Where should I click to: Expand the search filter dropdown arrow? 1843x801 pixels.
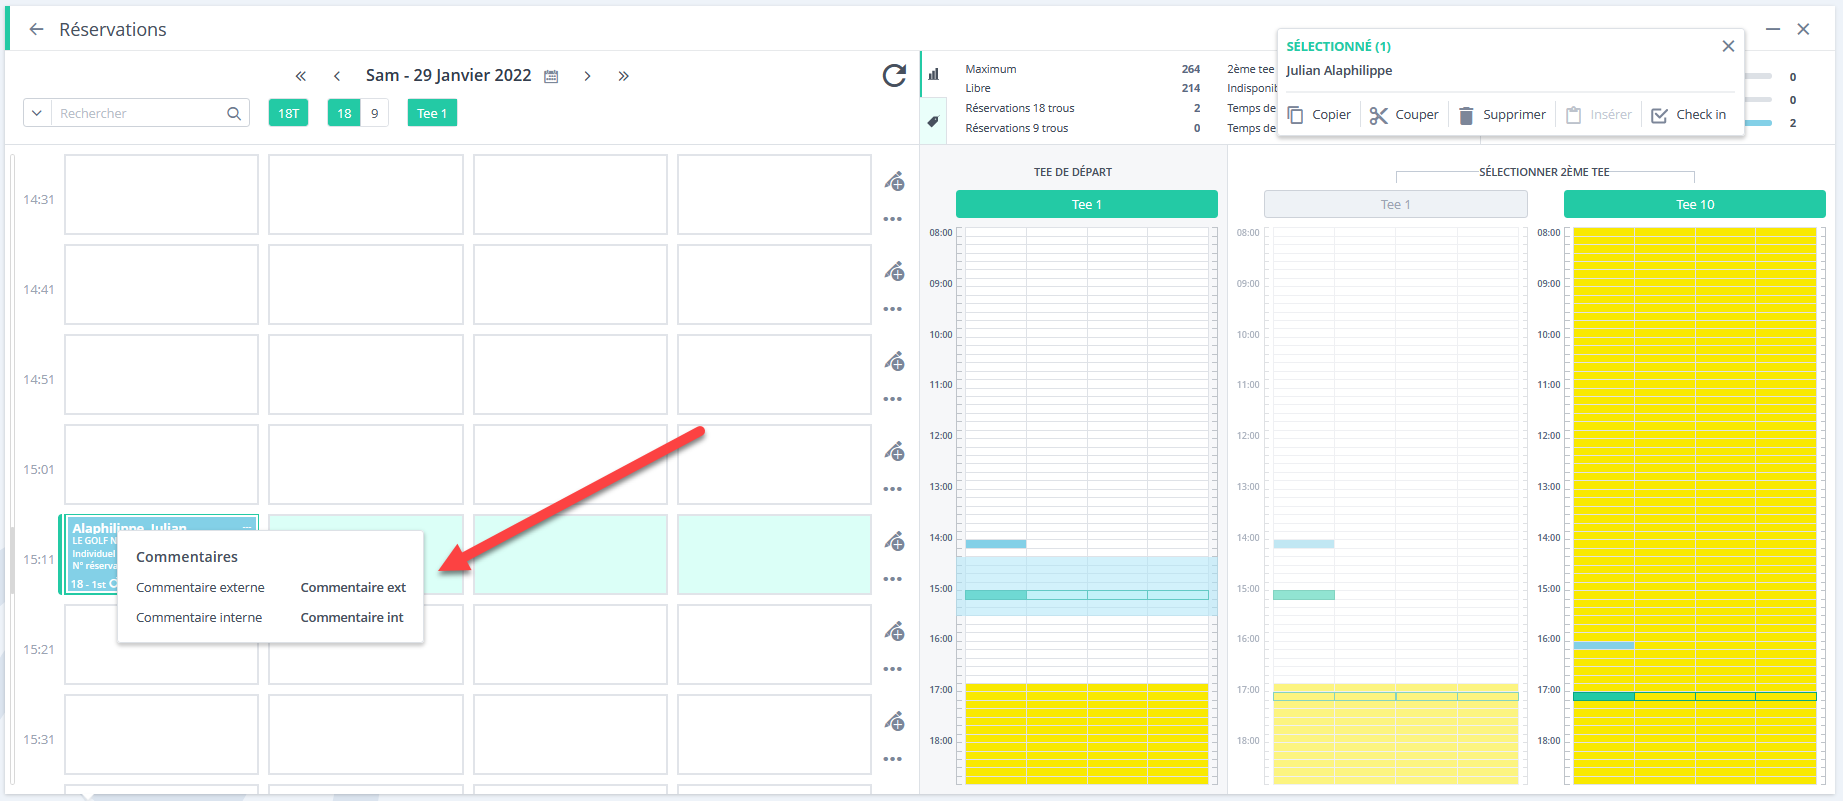tap(37, 113)
